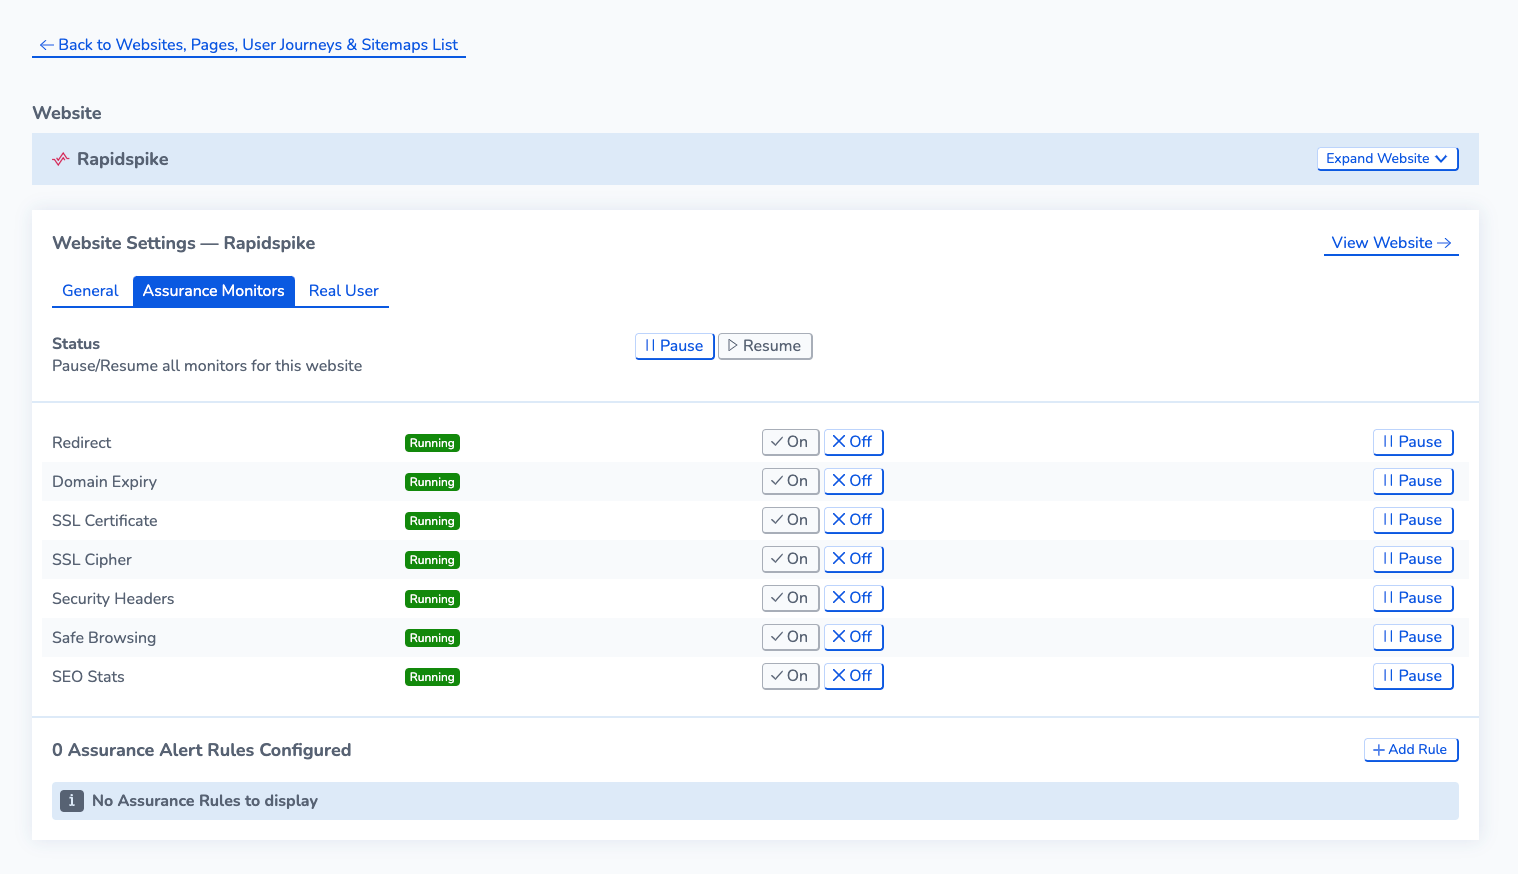Screen dimensions: 1518x874
Task: Open the Real User tab
Action: point(343,290)
